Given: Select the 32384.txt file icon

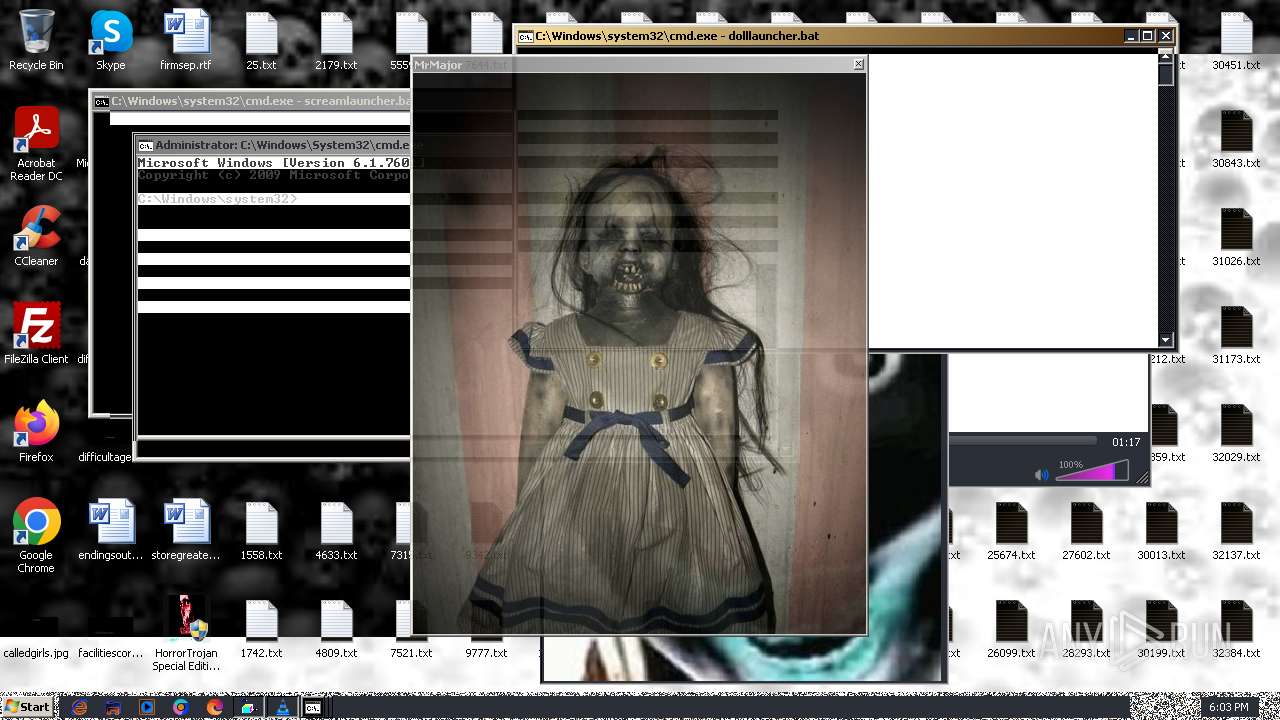Looking at the screenshot, I should (1236, 628).
